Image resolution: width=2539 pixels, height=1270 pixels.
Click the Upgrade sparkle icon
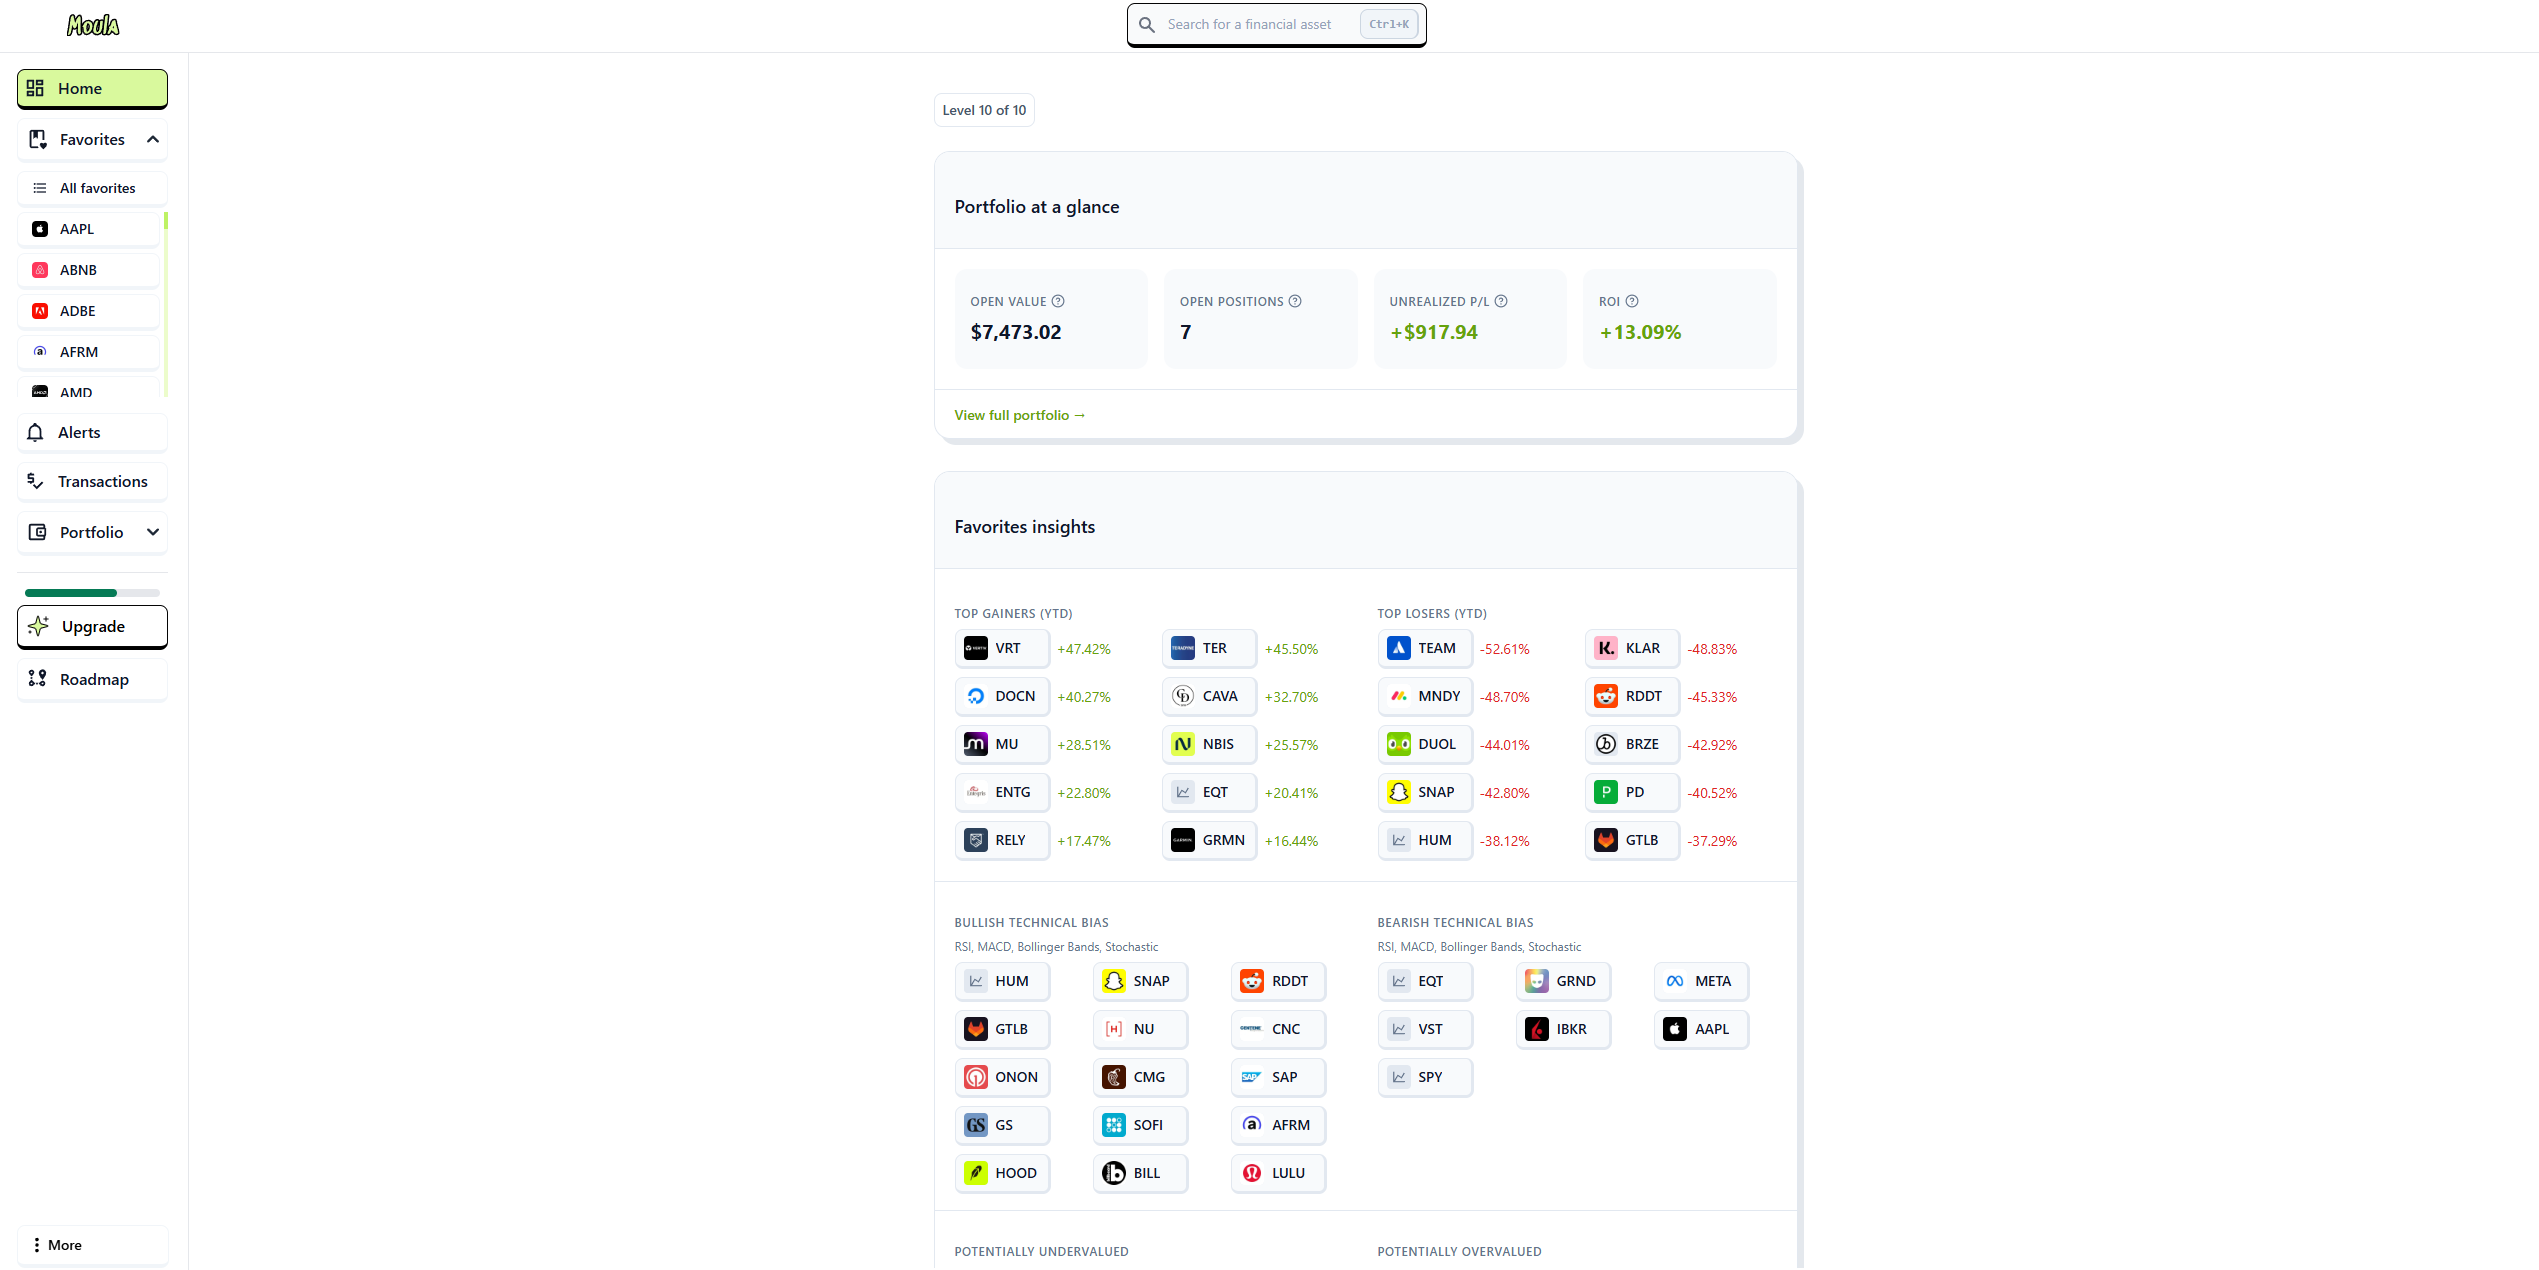(38, 626)
